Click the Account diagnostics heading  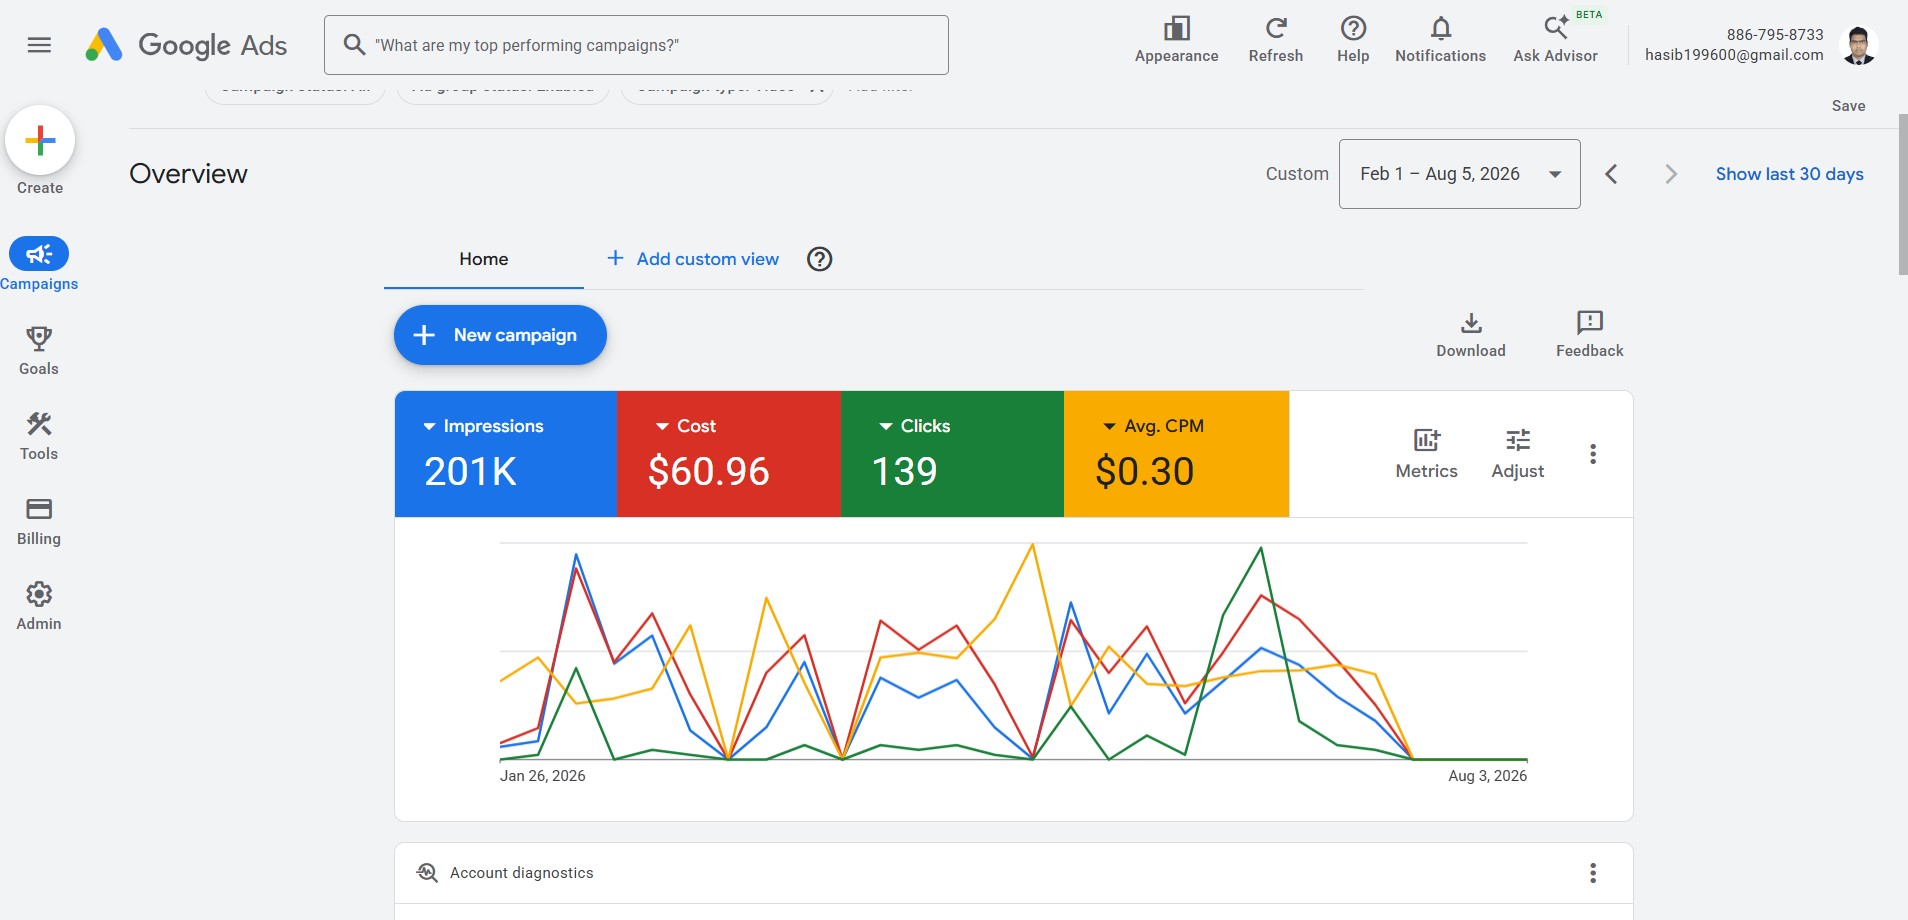(521, 873)
